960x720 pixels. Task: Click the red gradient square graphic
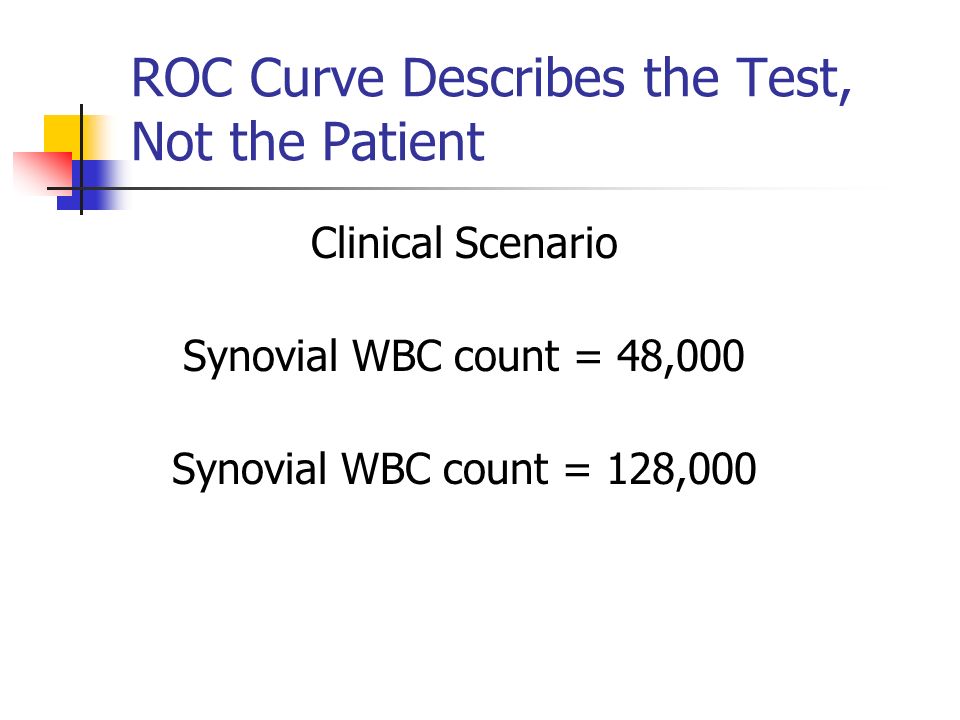click(x=43, y=174)
